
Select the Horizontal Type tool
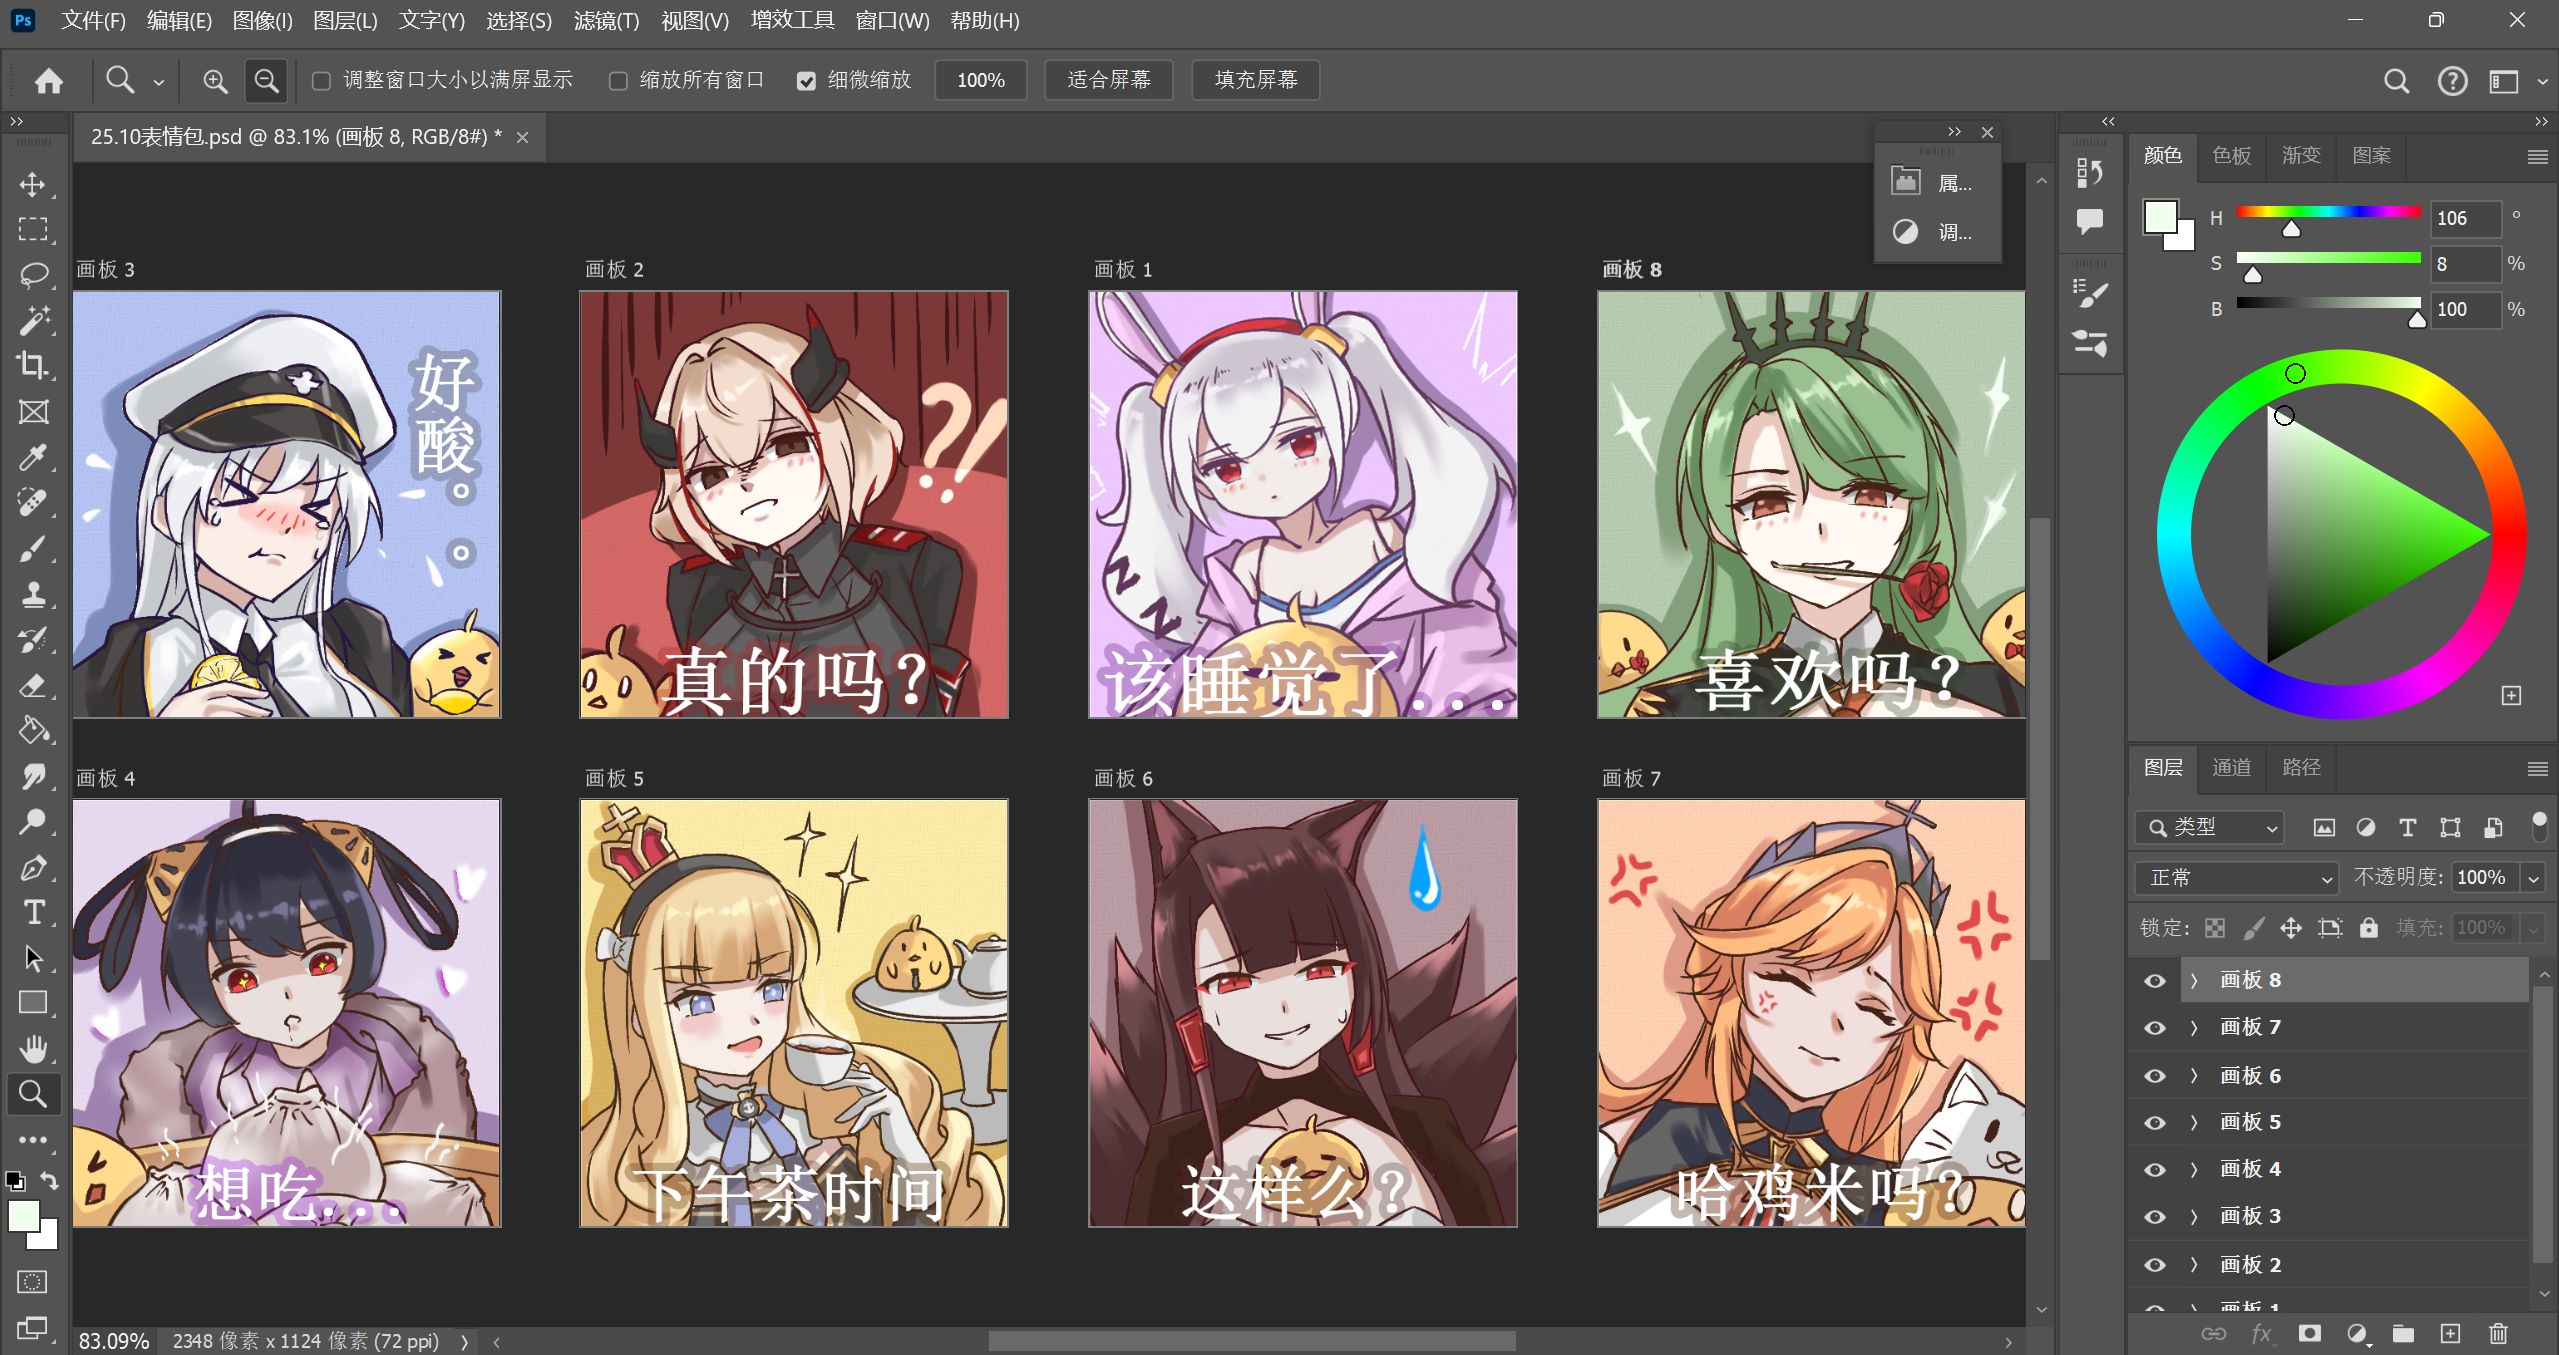[32, 912]
